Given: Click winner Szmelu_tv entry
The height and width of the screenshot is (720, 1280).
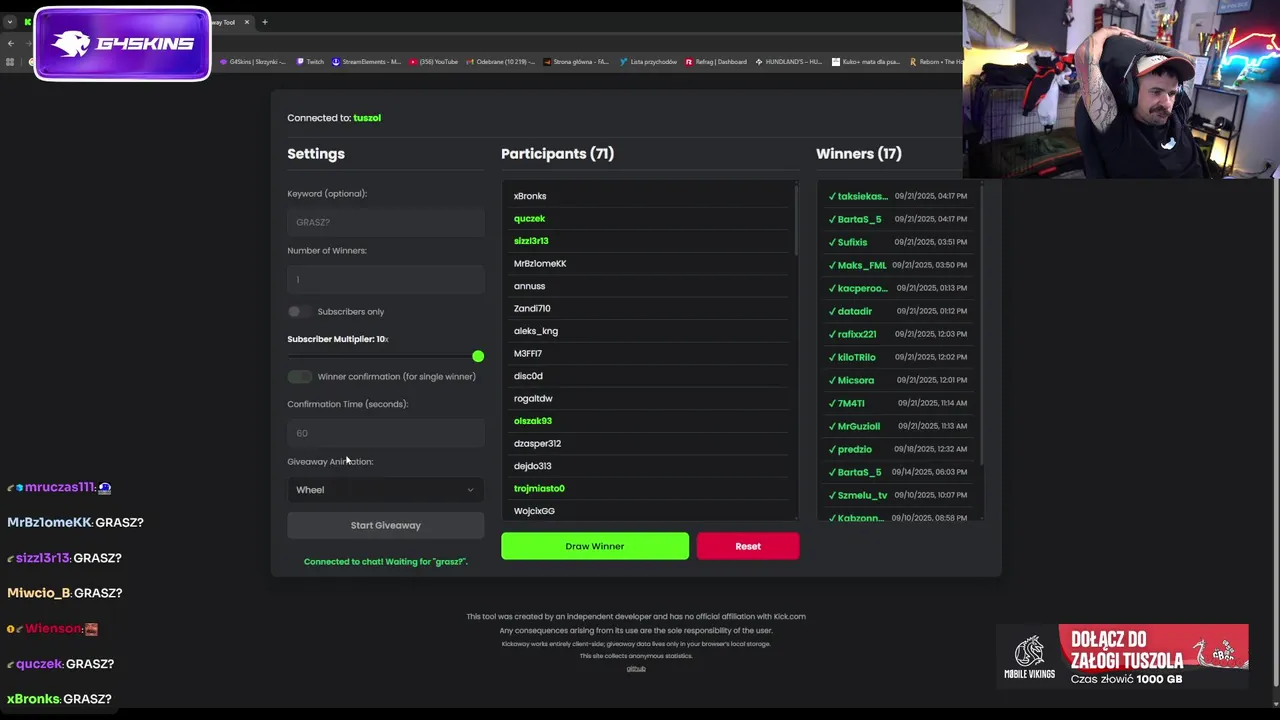Looking at the screenshot, I should click(x=897, y=495).
